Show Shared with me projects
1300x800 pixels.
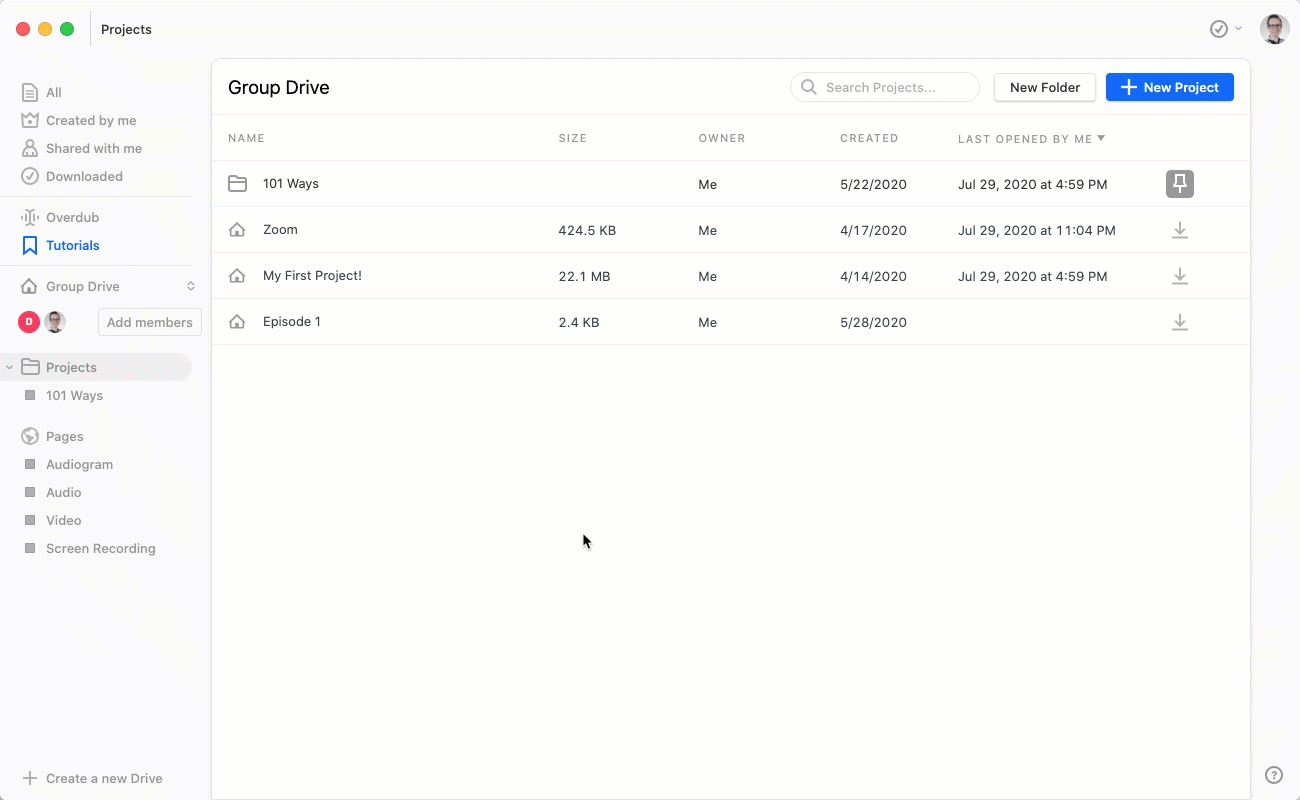(x=94, y=148)
